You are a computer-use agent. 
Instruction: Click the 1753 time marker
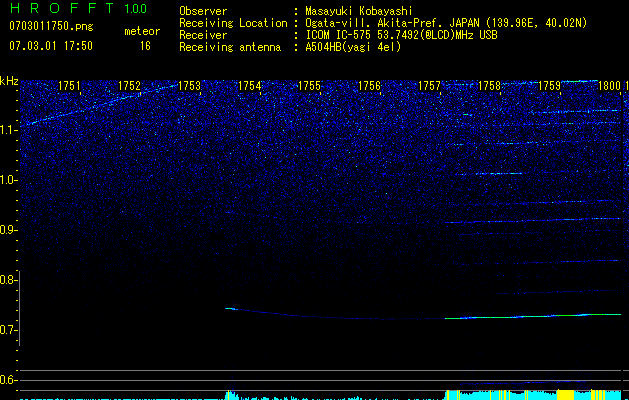[x=189, y=86]
